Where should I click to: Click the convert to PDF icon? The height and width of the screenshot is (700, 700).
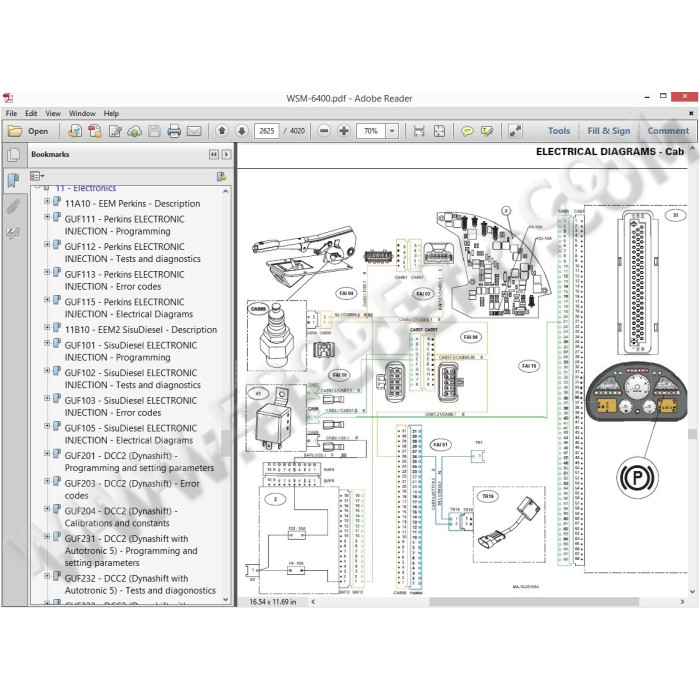[x=95, y=131]
